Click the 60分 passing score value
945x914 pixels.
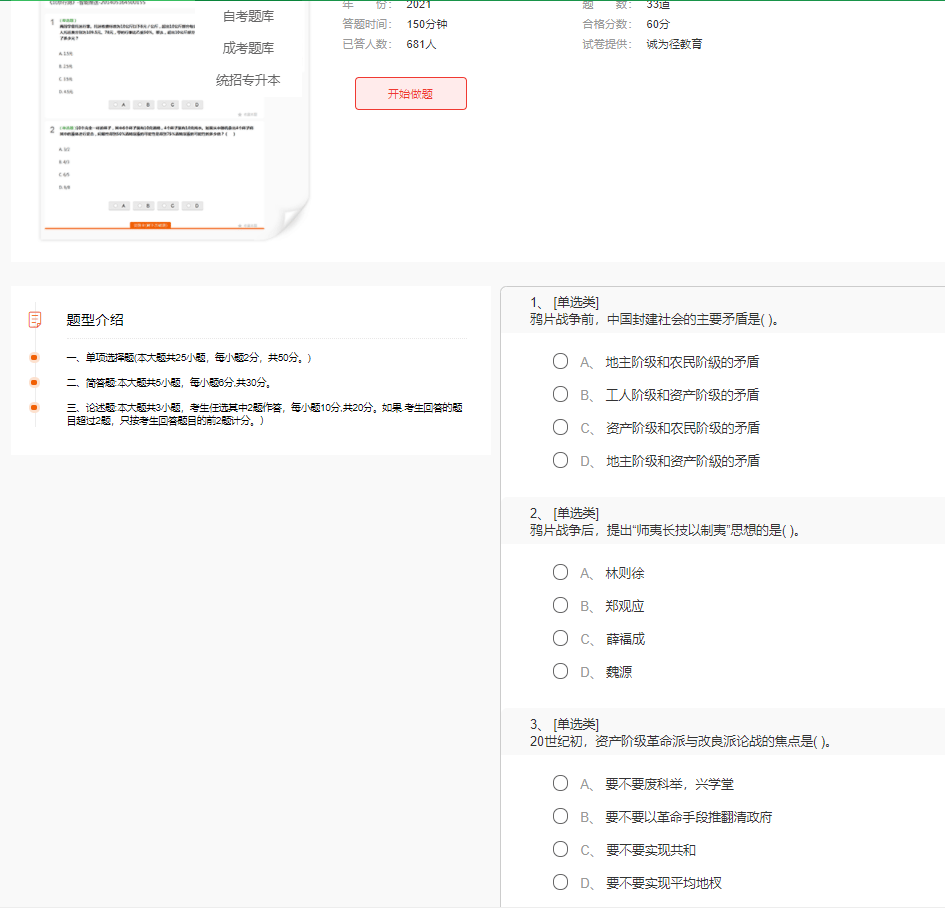coord(658,24)
